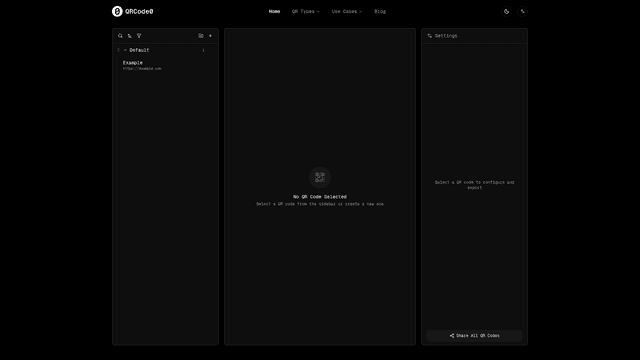
Task: Open the QR Types dropdown menu
Action: 305,11
